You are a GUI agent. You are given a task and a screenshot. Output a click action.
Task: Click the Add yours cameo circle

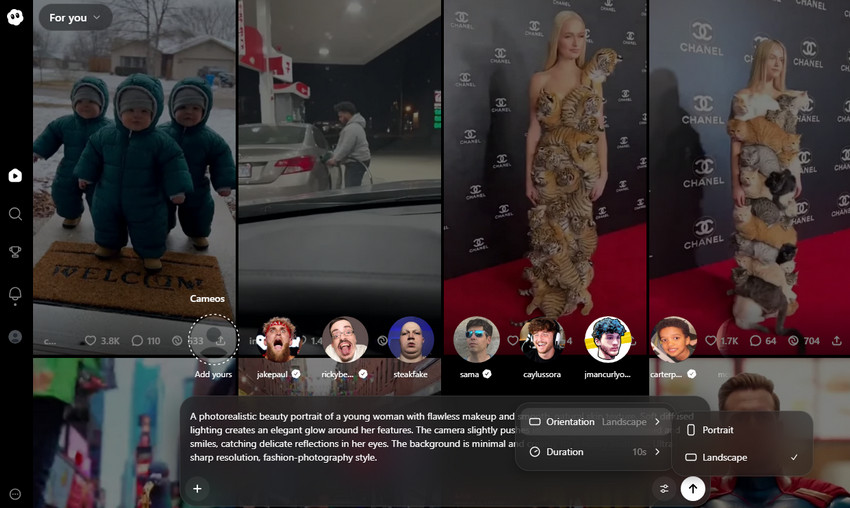(x=214, y=339)
